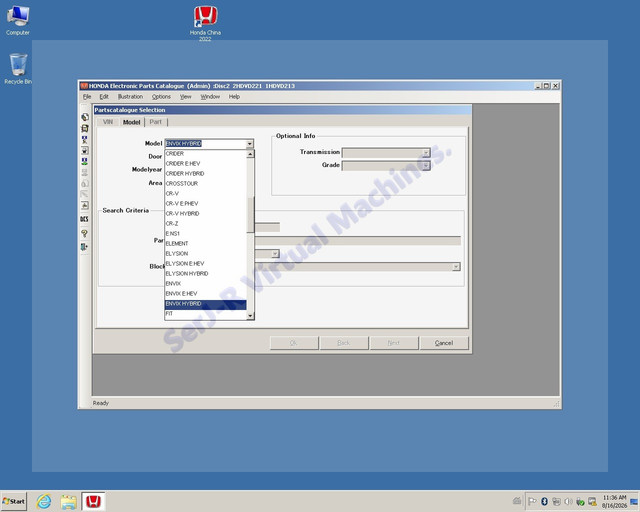Pick E:NS1 in the model list

pyautogui.click(x=206, y=234)
